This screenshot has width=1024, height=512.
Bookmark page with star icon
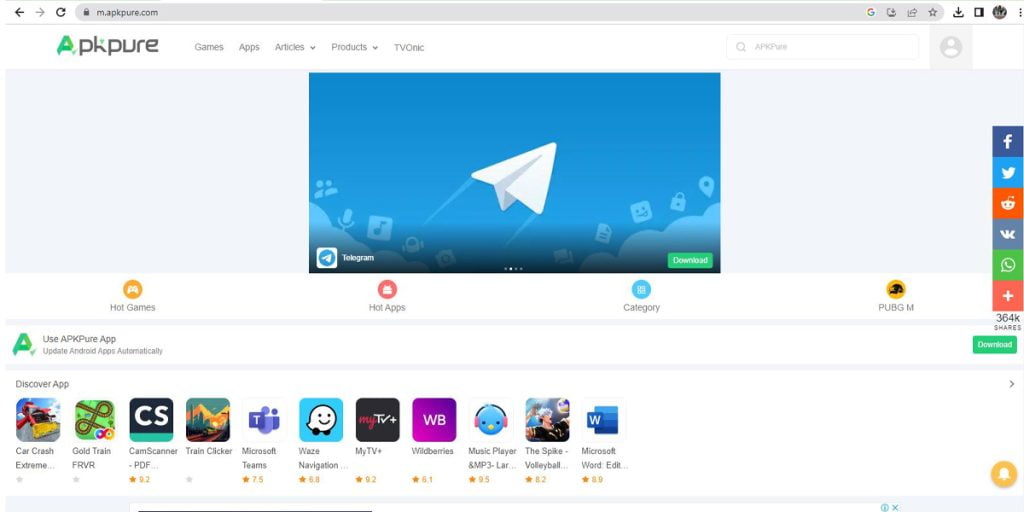click(933, 12)
